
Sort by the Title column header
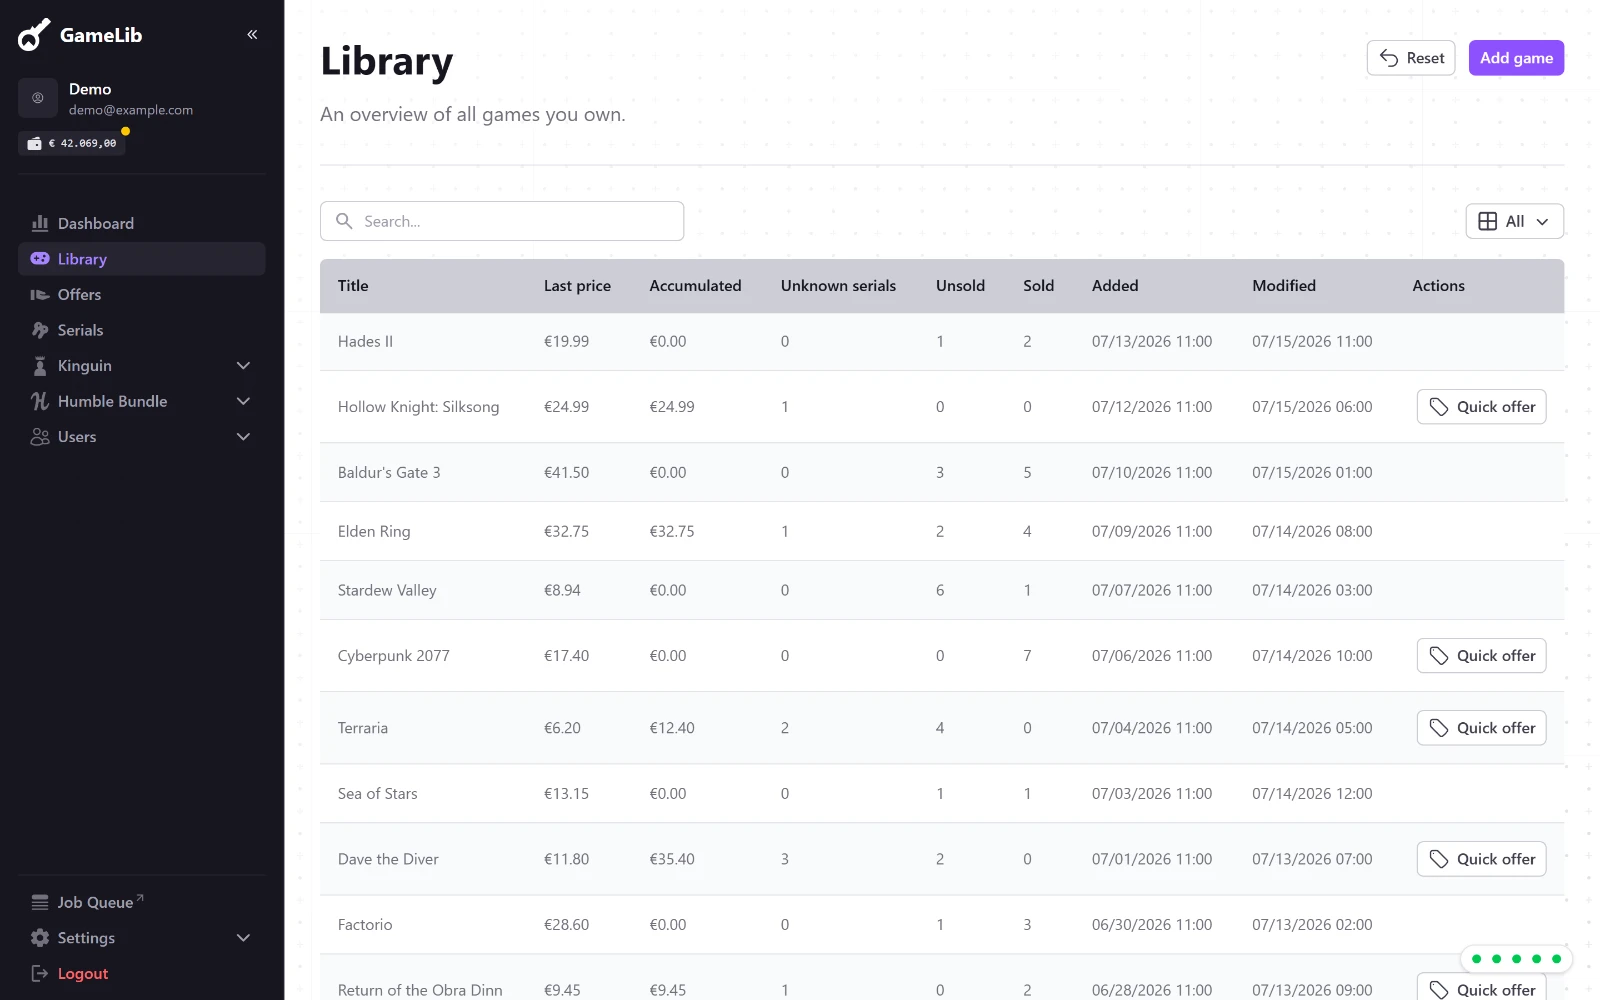tap(353, 286)
